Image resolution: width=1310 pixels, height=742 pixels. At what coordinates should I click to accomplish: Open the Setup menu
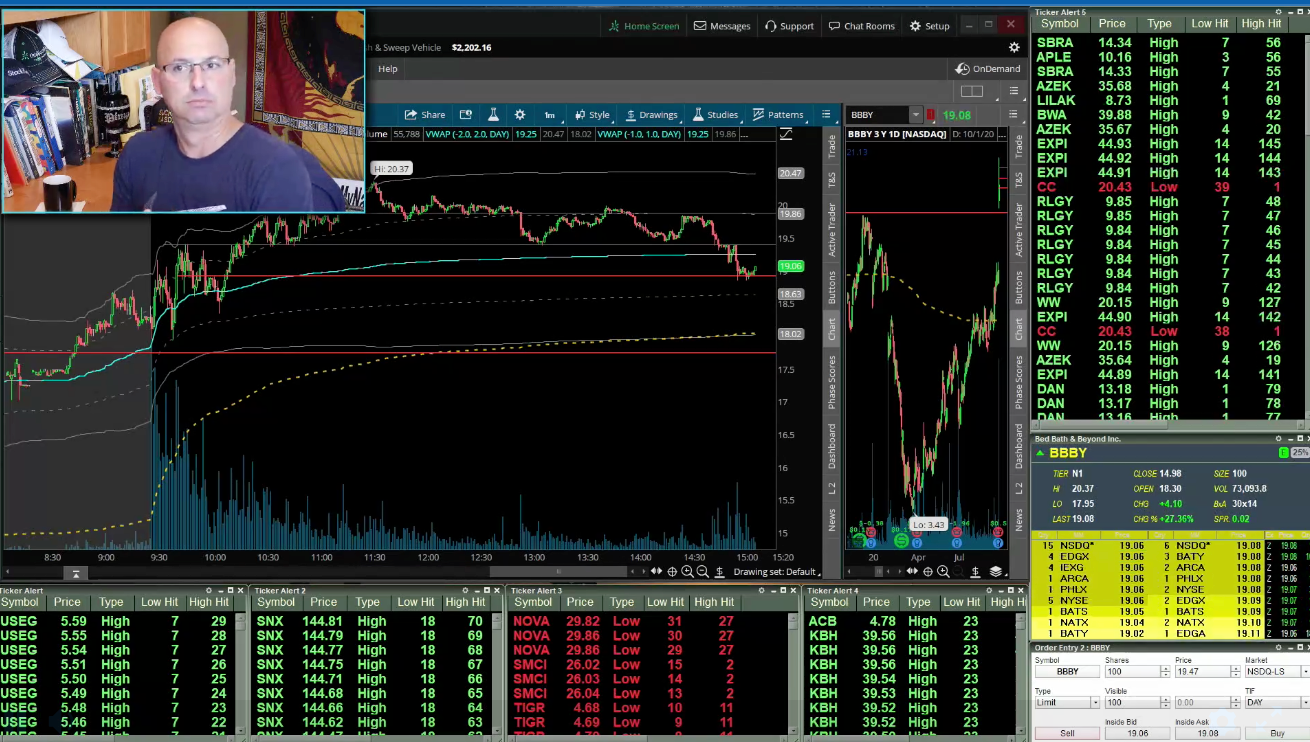pyautogui.click(x=930, y=26)
